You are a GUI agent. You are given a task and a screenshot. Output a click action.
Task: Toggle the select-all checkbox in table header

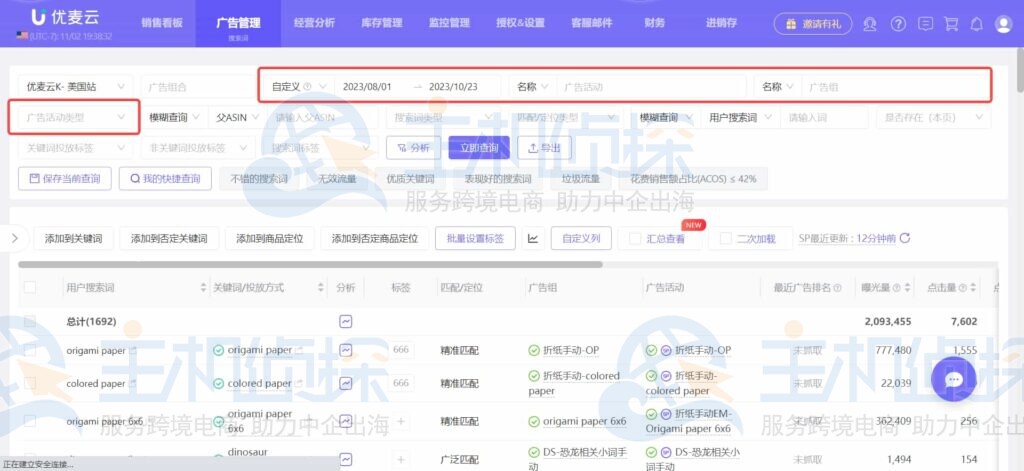(x=30, y=287)
